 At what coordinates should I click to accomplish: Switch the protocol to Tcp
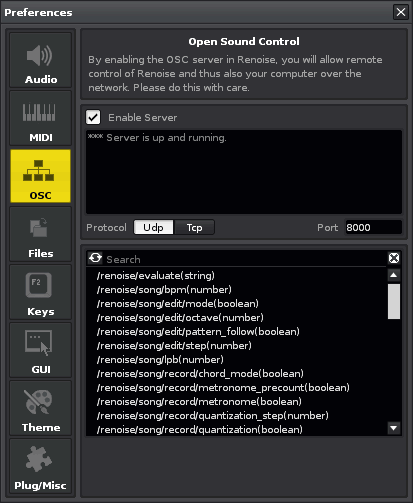coord(194,227)
